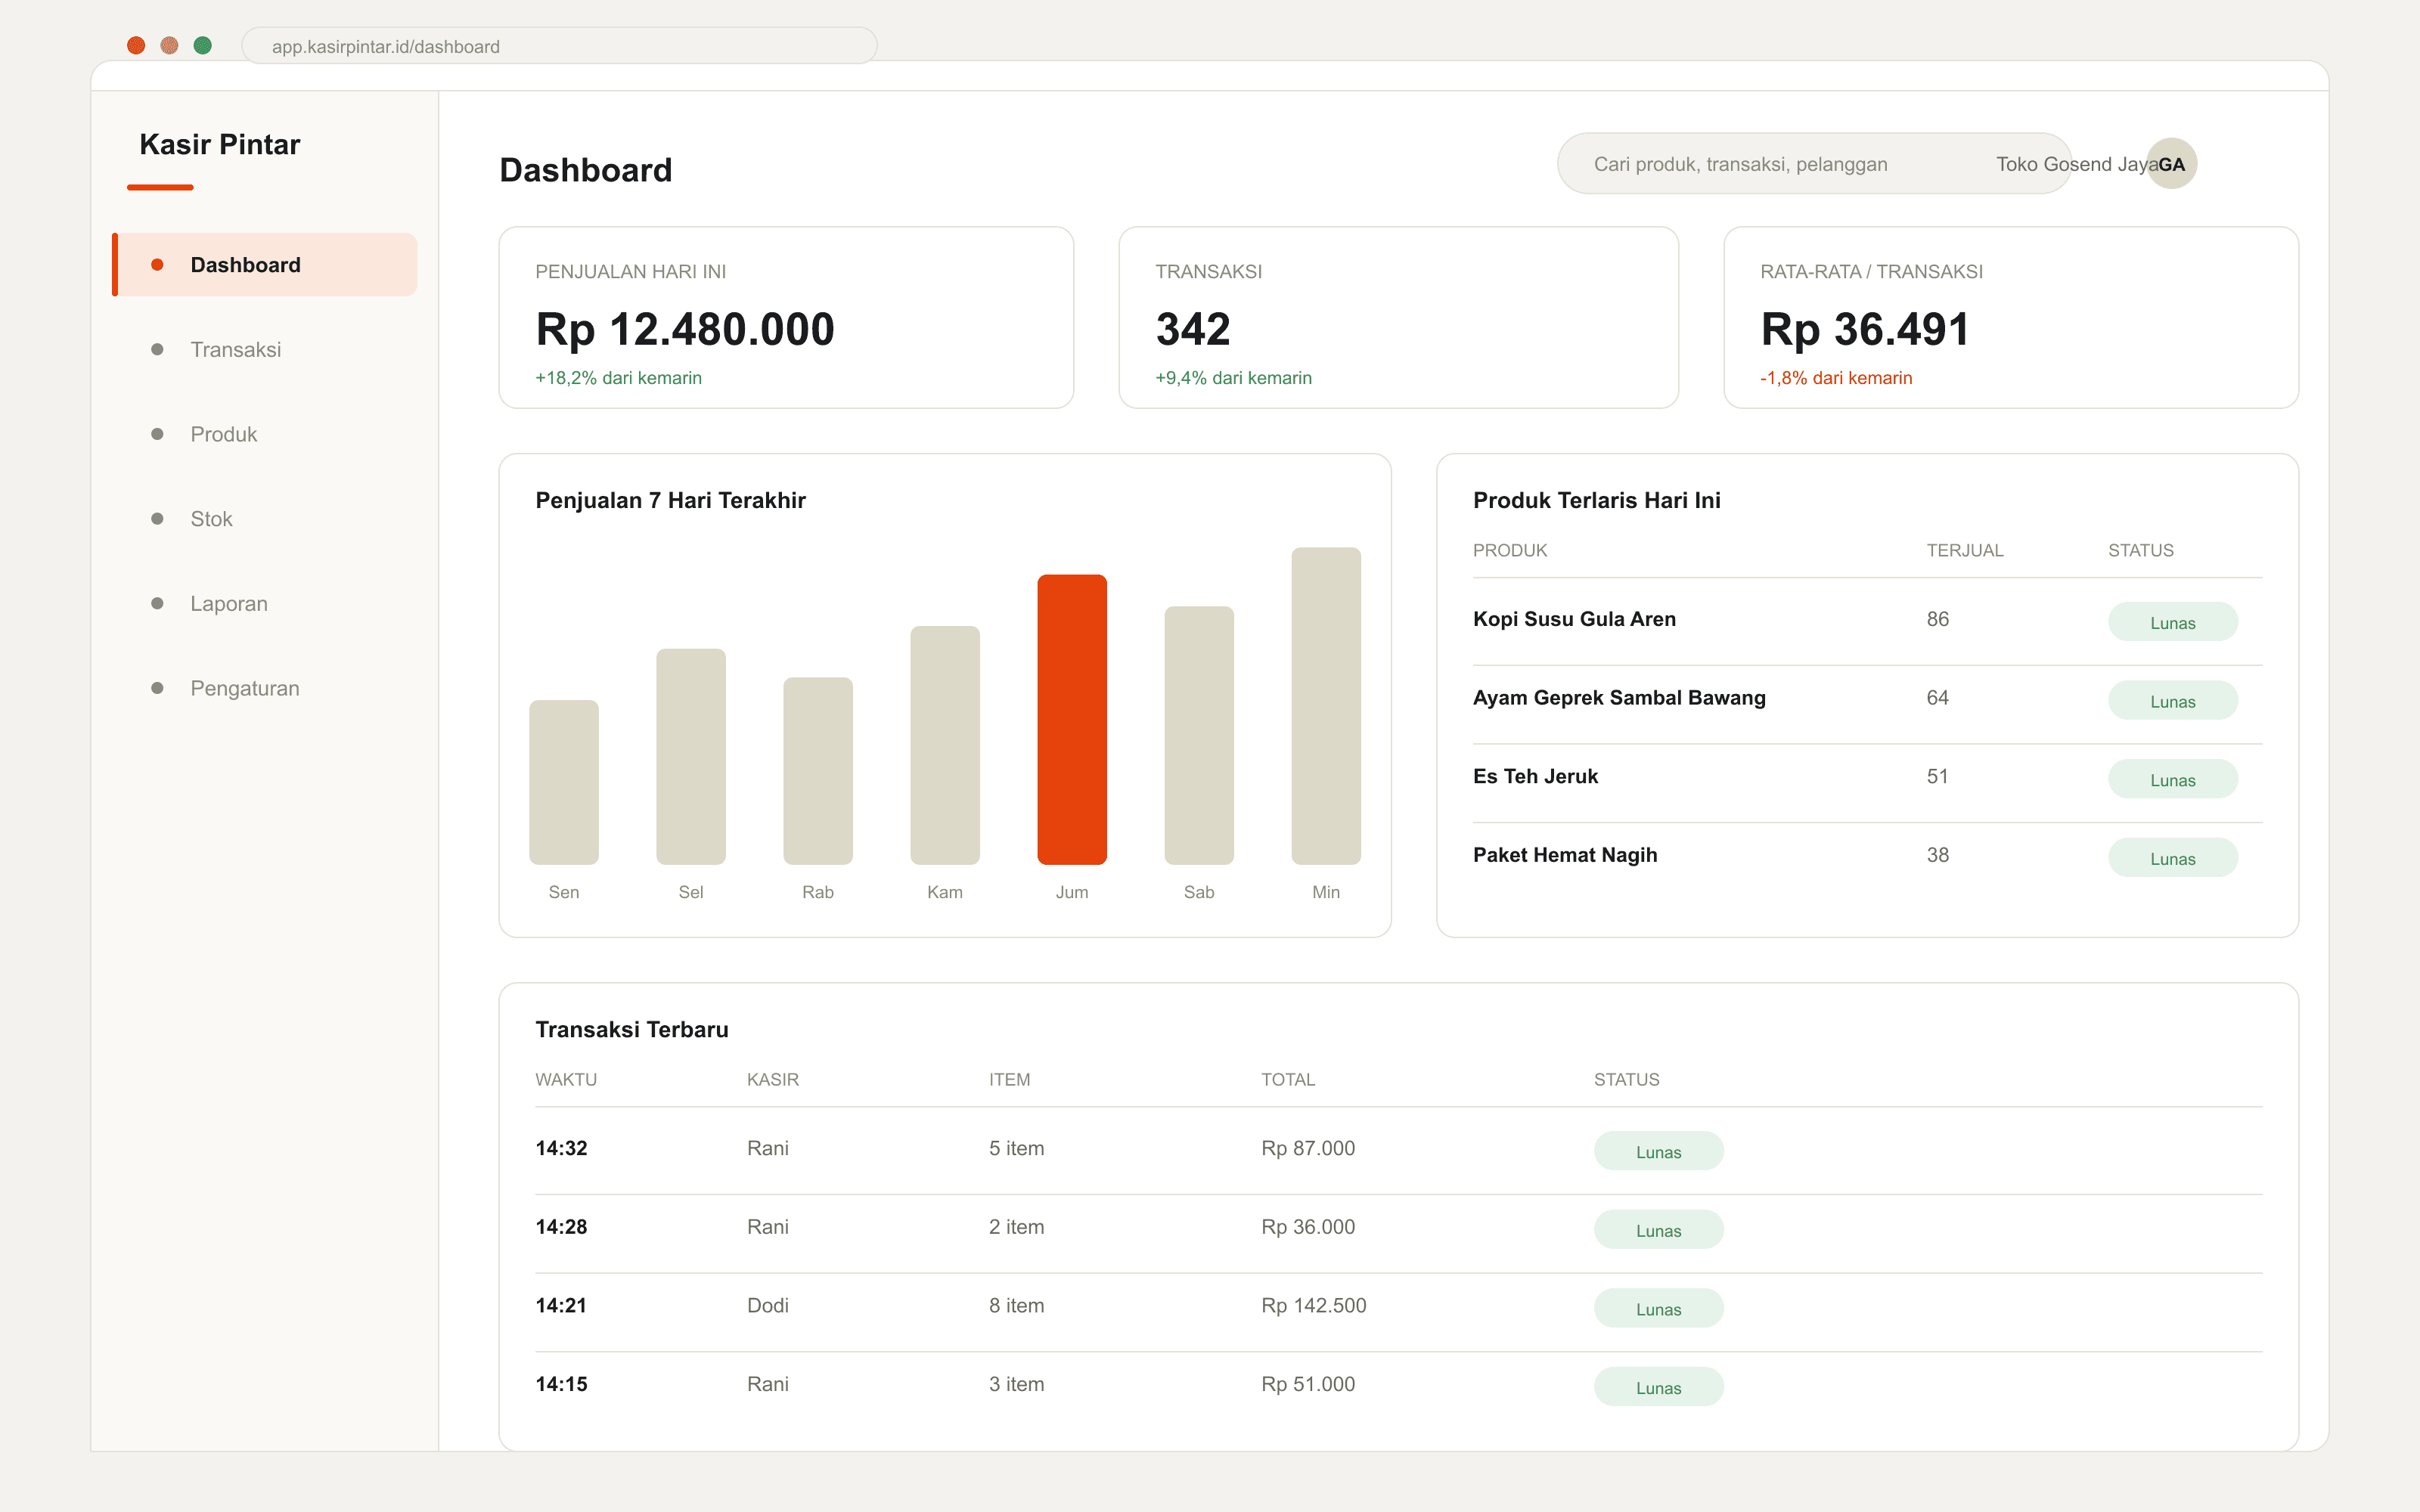The height and width of the screenshot is (1512, 2420).
Task: Click the 14:15 transaction time
Action: 561,1385
